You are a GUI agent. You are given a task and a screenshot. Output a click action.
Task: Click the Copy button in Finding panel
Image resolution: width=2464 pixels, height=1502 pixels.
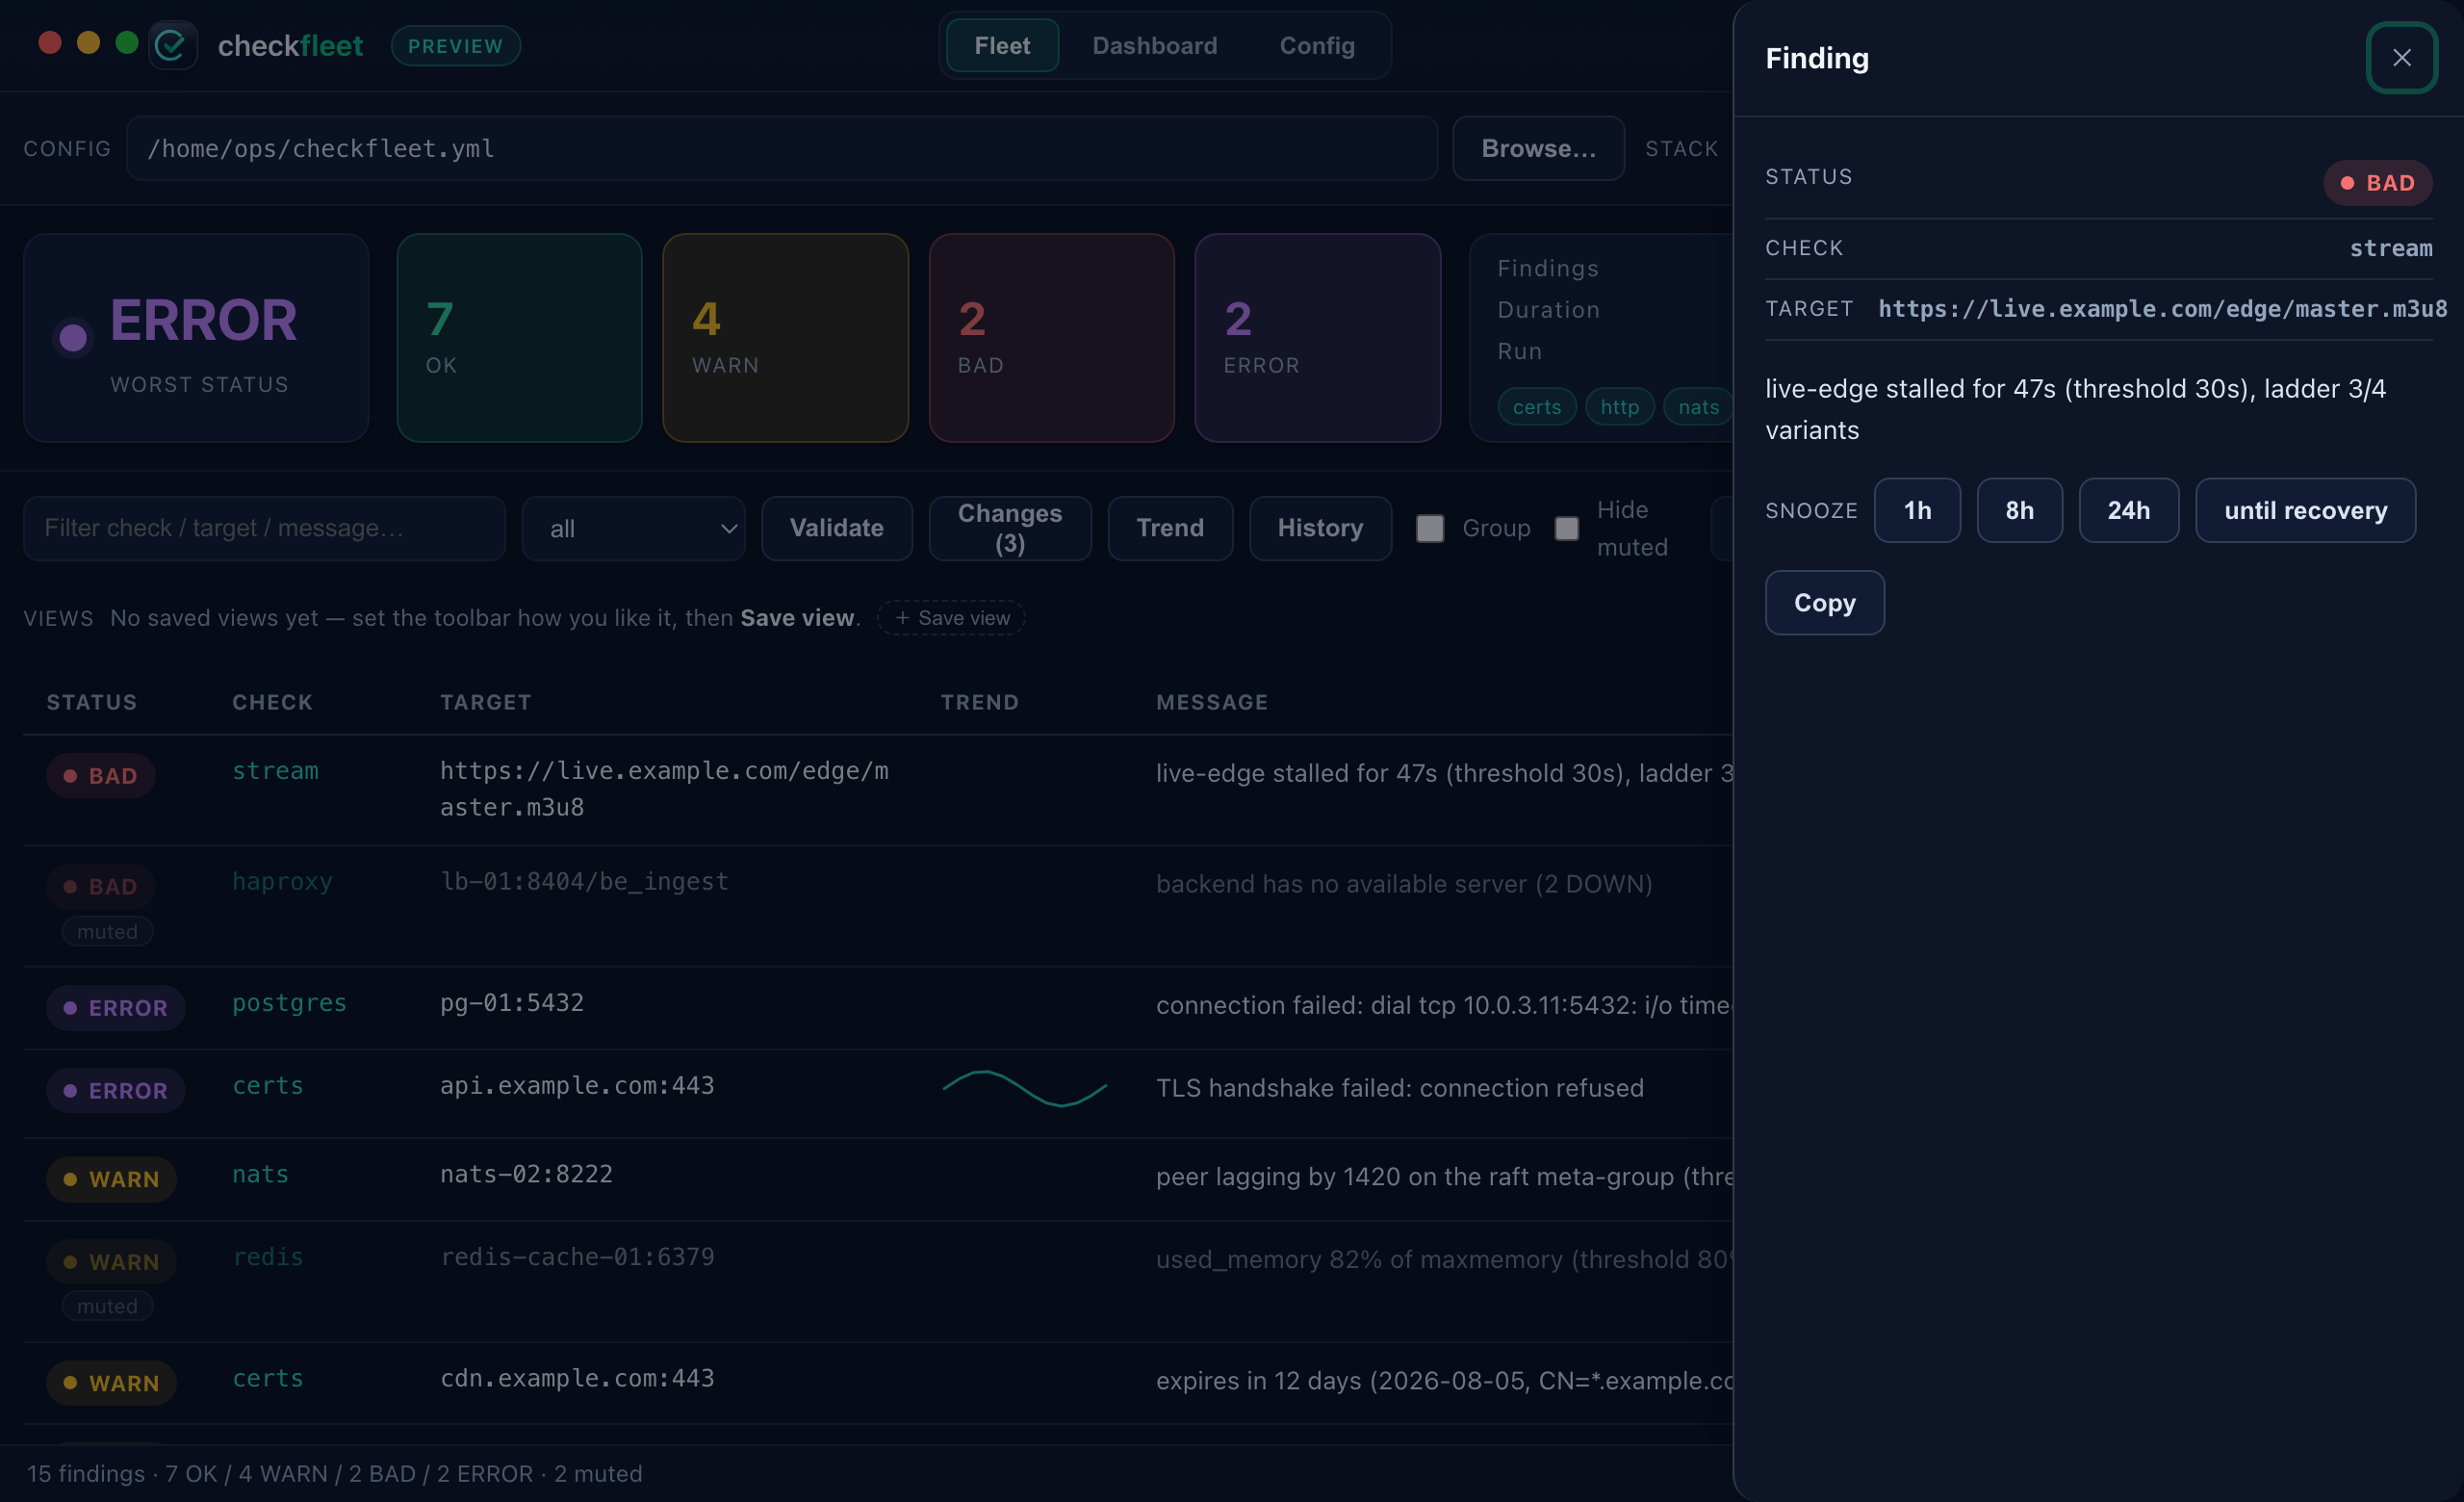coord(1824,603)
